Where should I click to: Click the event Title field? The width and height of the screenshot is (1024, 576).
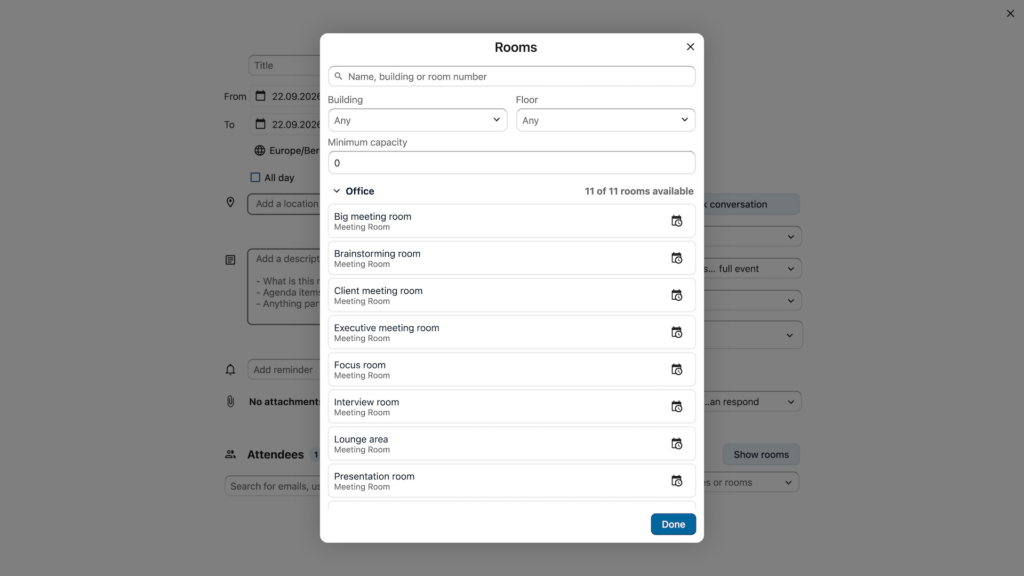[x=284, y=65]
